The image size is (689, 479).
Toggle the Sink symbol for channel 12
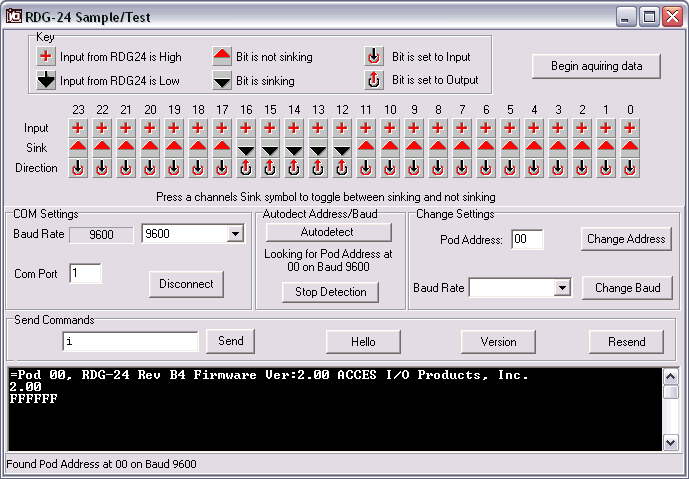point(342,148)
